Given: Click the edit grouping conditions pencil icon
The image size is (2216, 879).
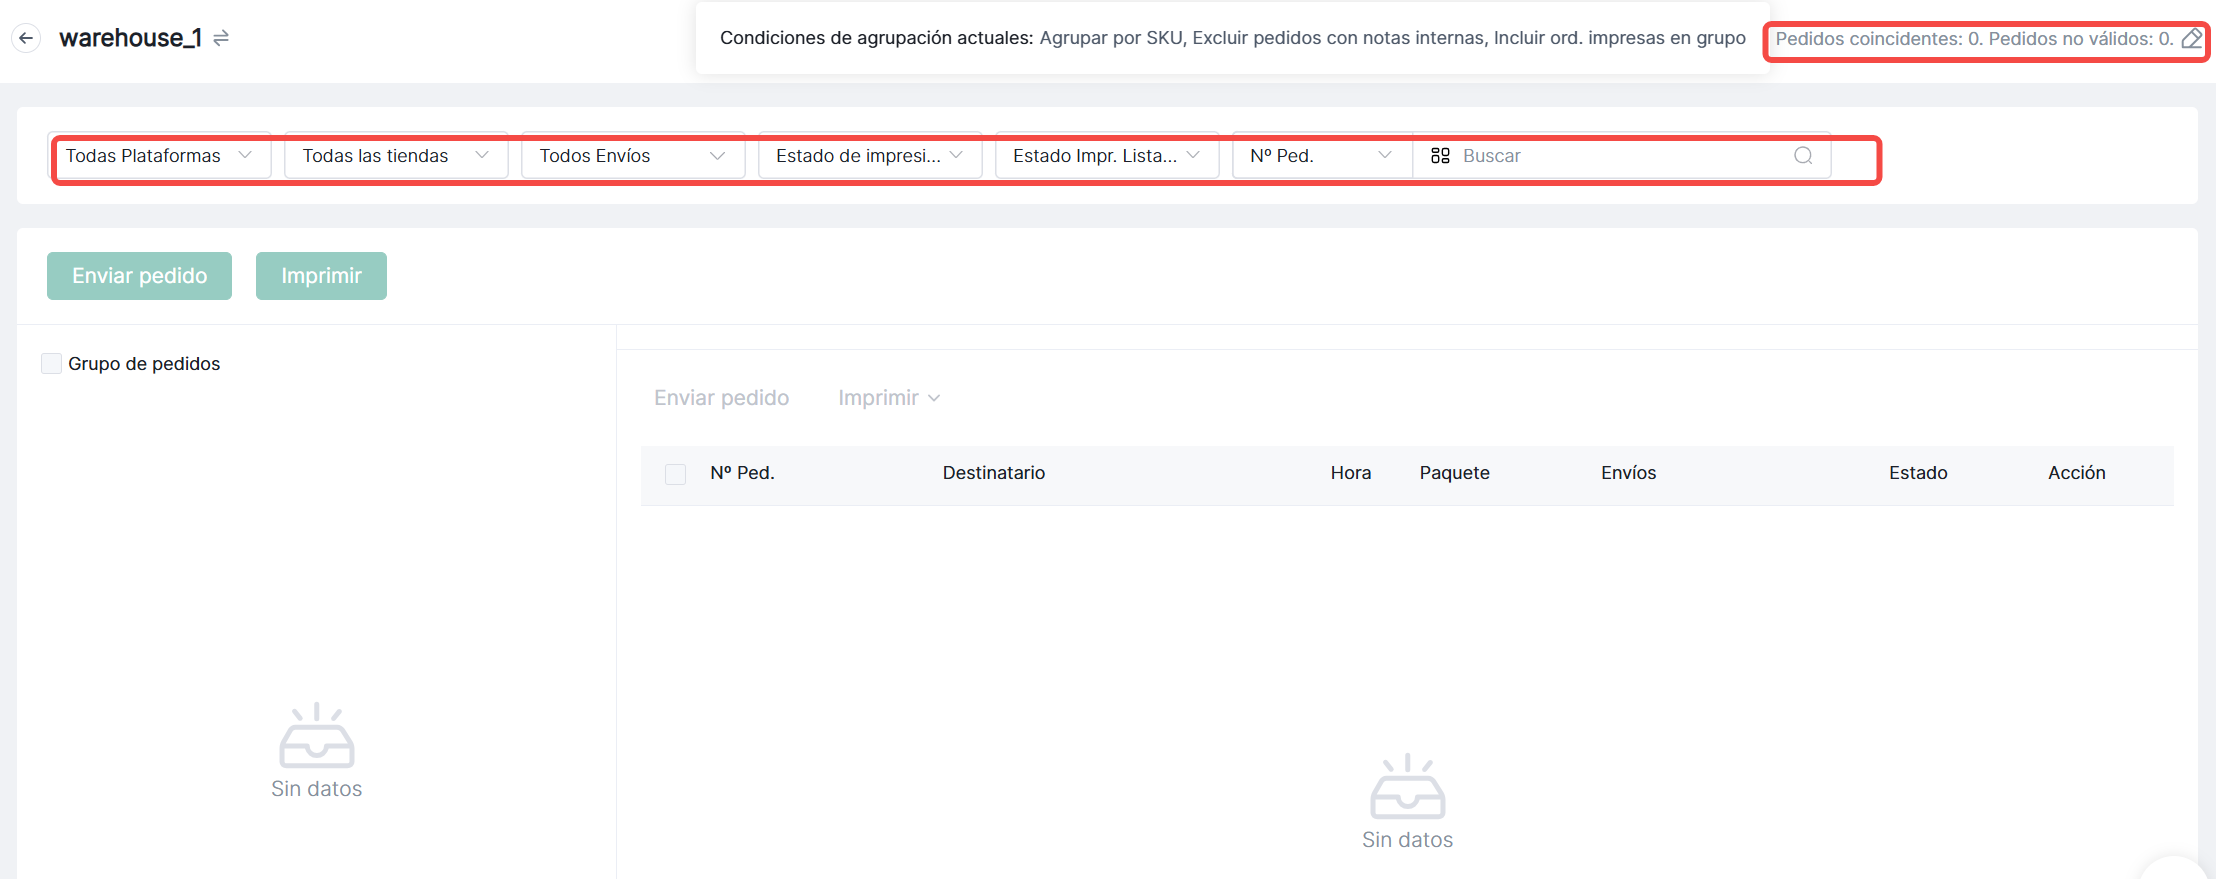Looking at the screenshot, I should 2191,39.
